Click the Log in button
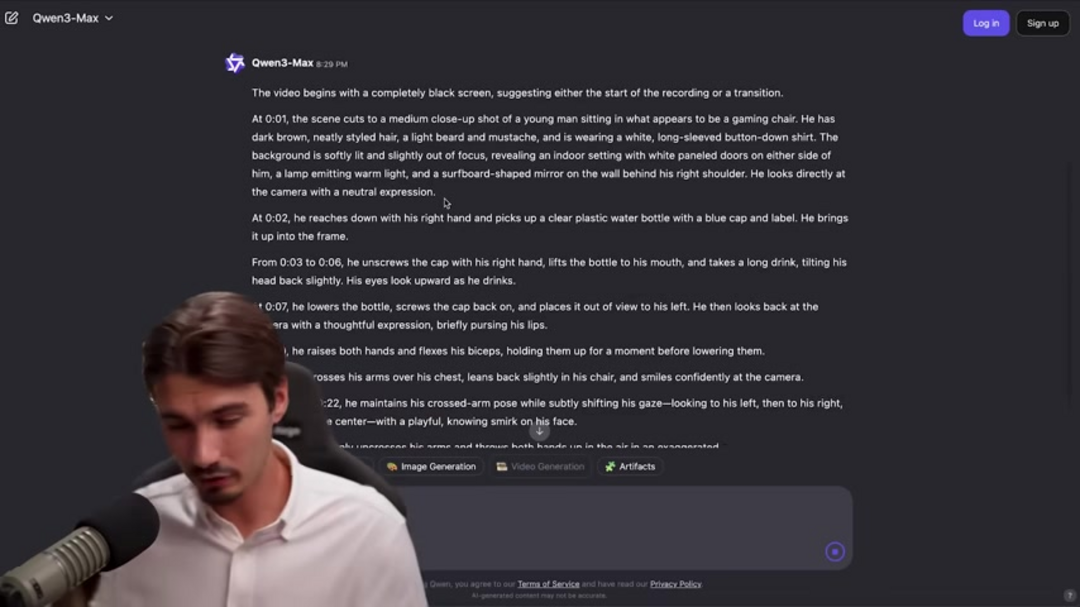1080x607 pixels. [x=986, y=23]
